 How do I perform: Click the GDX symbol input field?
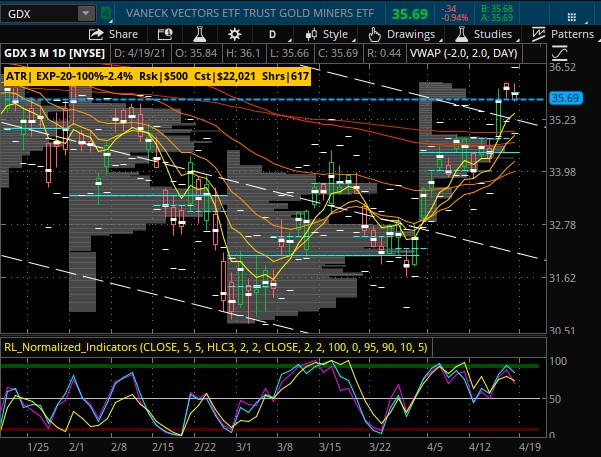[40, 13]
